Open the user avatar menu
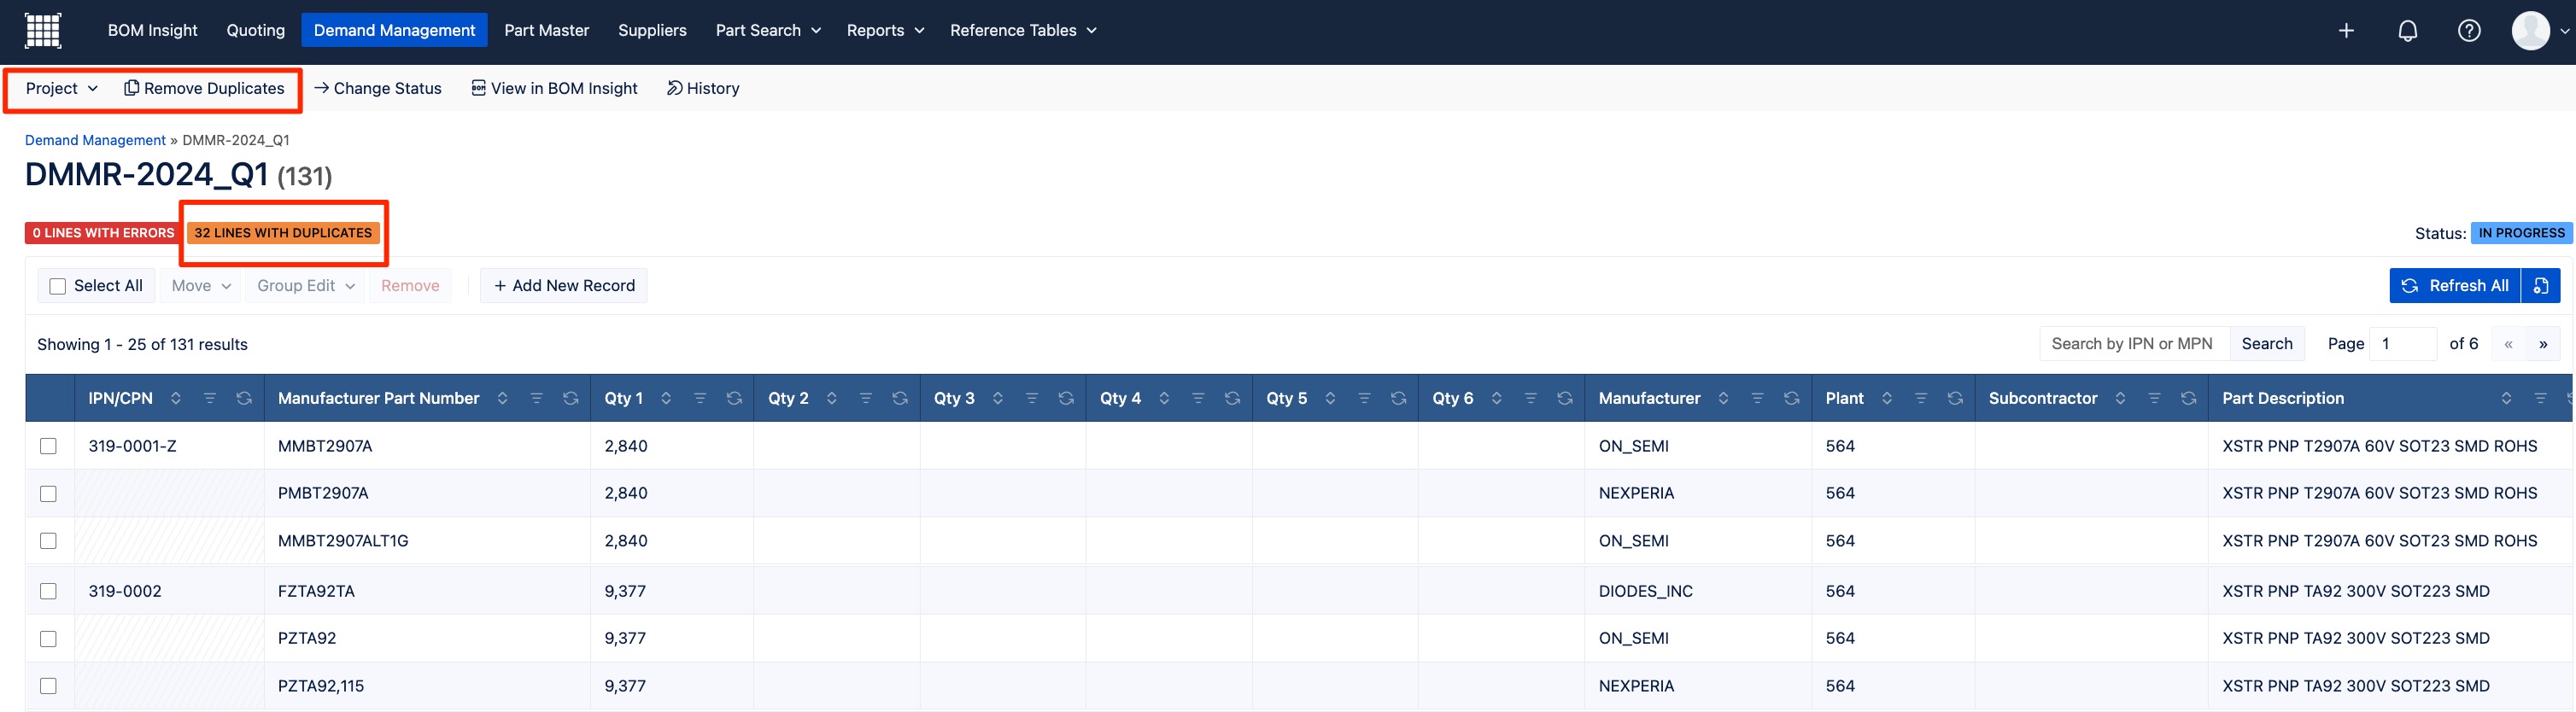The height and width of the screenshot is (712, 2576). click(x=2540, y=31)
